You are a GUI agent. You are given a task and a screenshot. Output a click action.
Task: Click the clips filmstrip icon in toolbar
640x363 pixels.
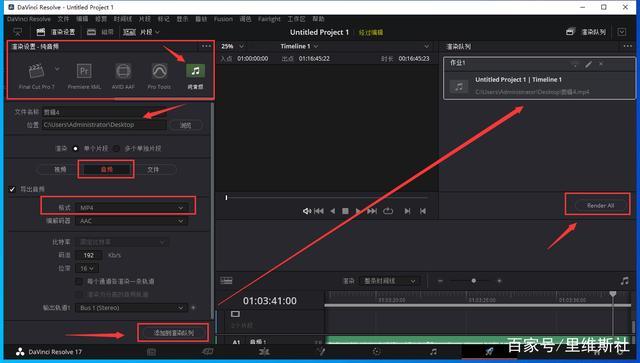pos(129,32)
